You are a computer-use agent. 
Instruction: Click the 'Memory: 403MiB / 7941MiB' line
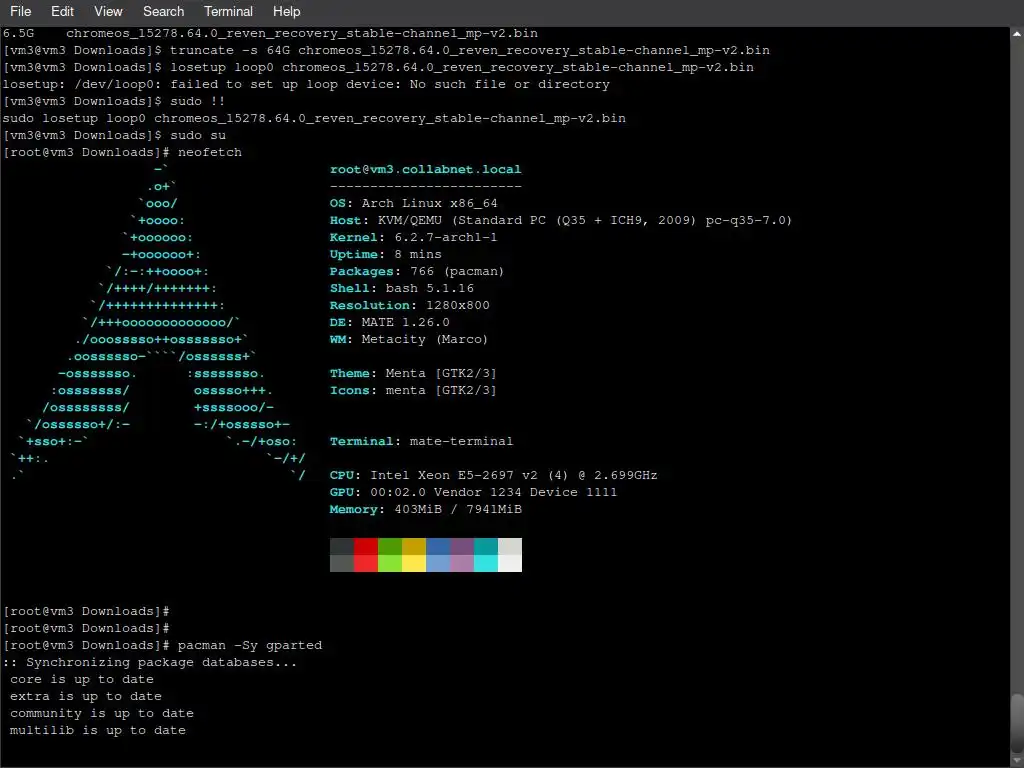click(426, 509)
